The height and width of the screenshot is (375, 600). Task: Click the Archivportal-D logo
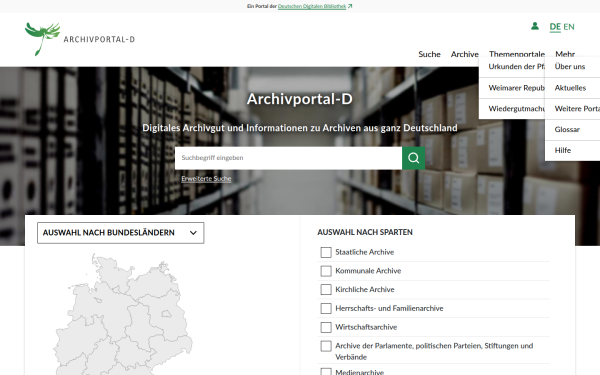[80, 39]
